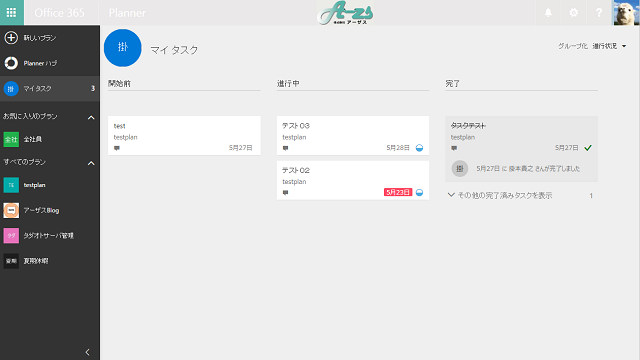Collapse the すべてのプラン section
The height and width of the screenshot is (360, 640).
91,163
